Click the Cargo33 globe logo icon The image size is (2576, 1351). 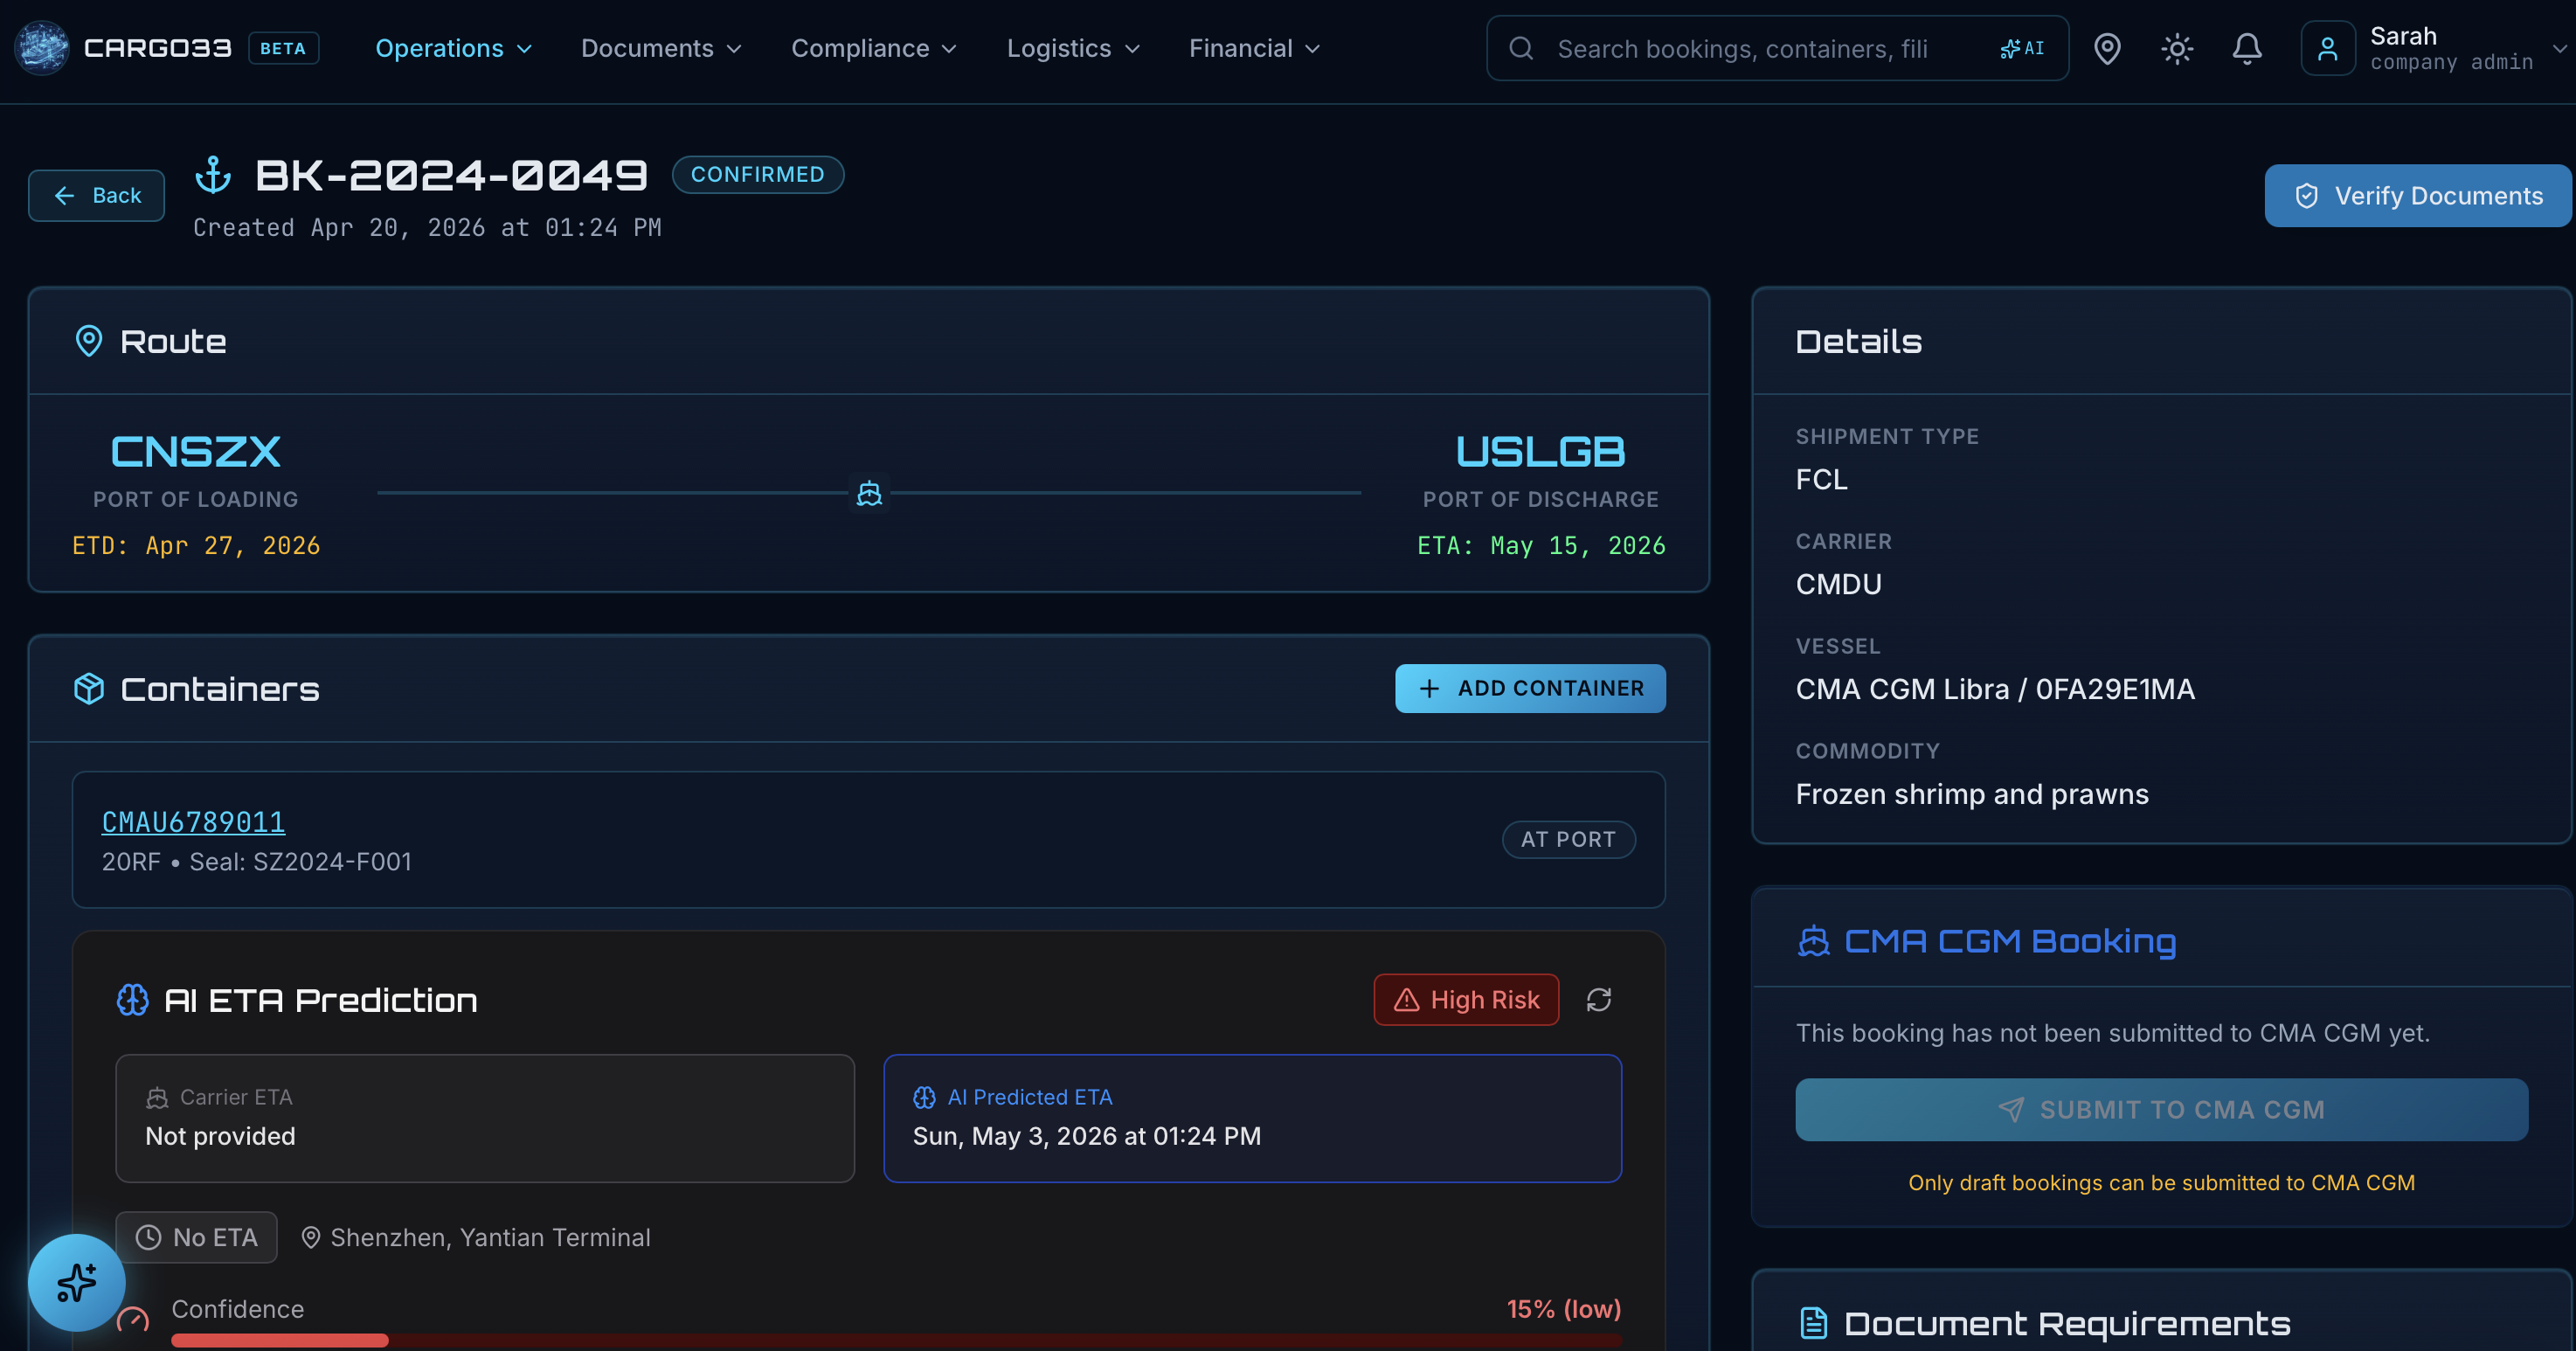pos(42,48)
